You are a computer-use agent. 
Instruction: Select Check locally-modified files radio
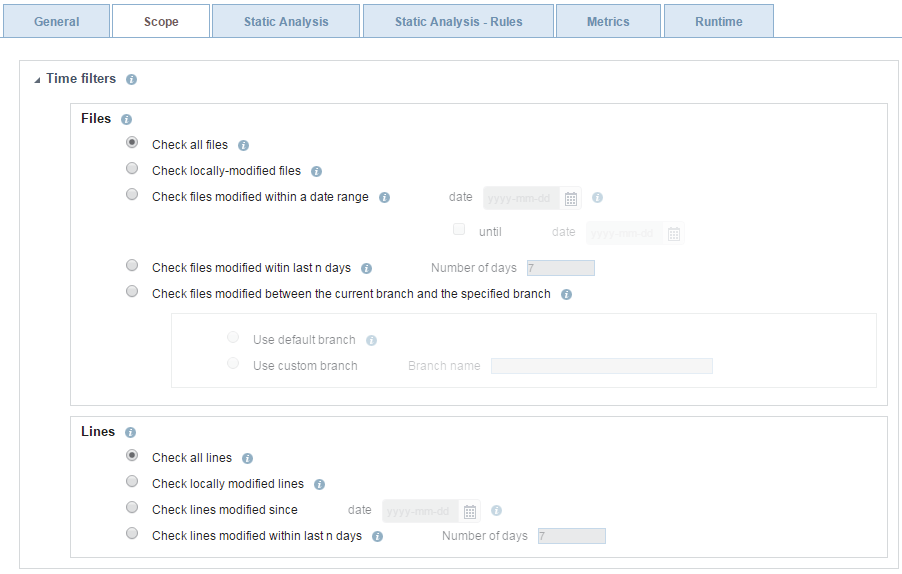point(132,168)
